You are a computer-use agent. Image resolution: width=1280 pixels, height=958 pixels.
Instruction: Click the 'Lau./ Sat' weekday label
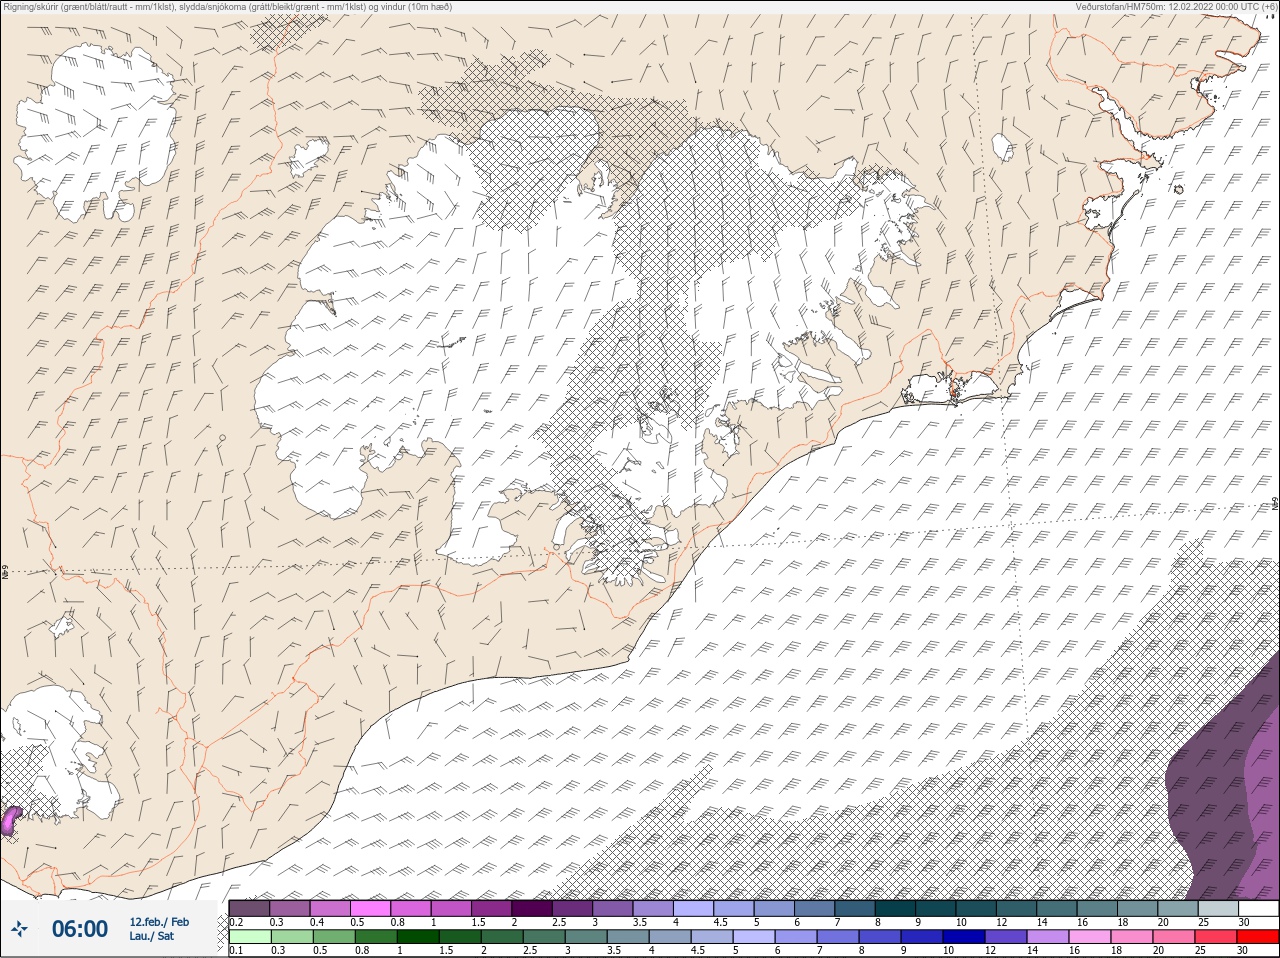[x=151, y=937]
